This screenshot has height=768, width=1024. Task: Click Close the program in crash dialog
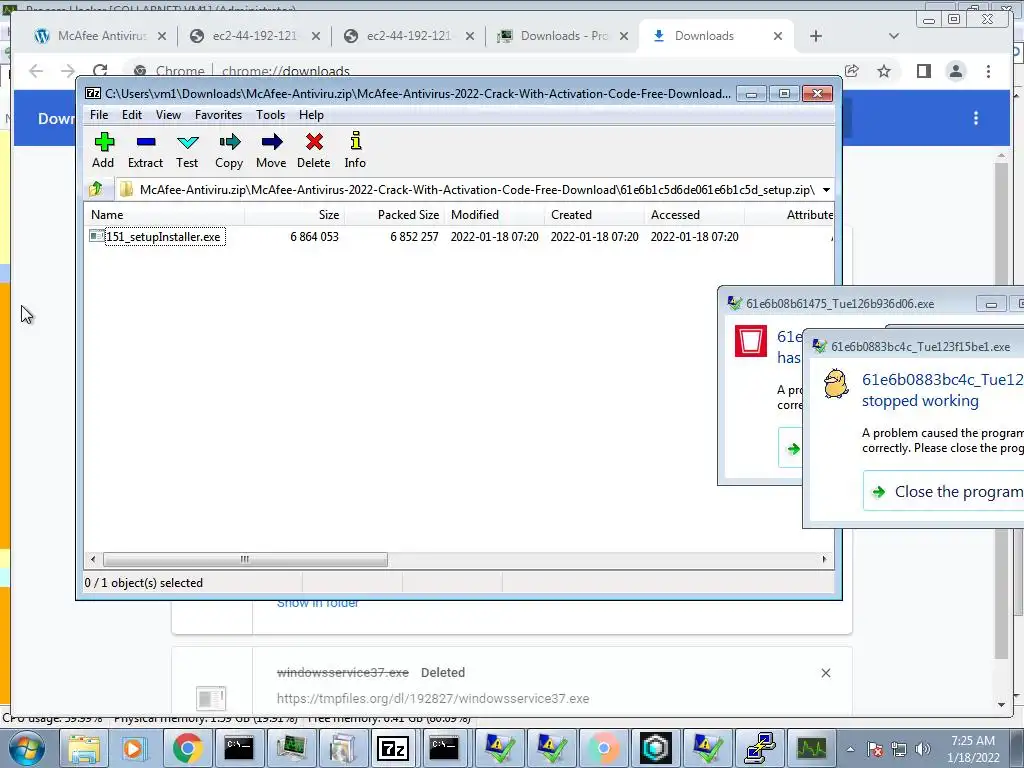point(944,492)
